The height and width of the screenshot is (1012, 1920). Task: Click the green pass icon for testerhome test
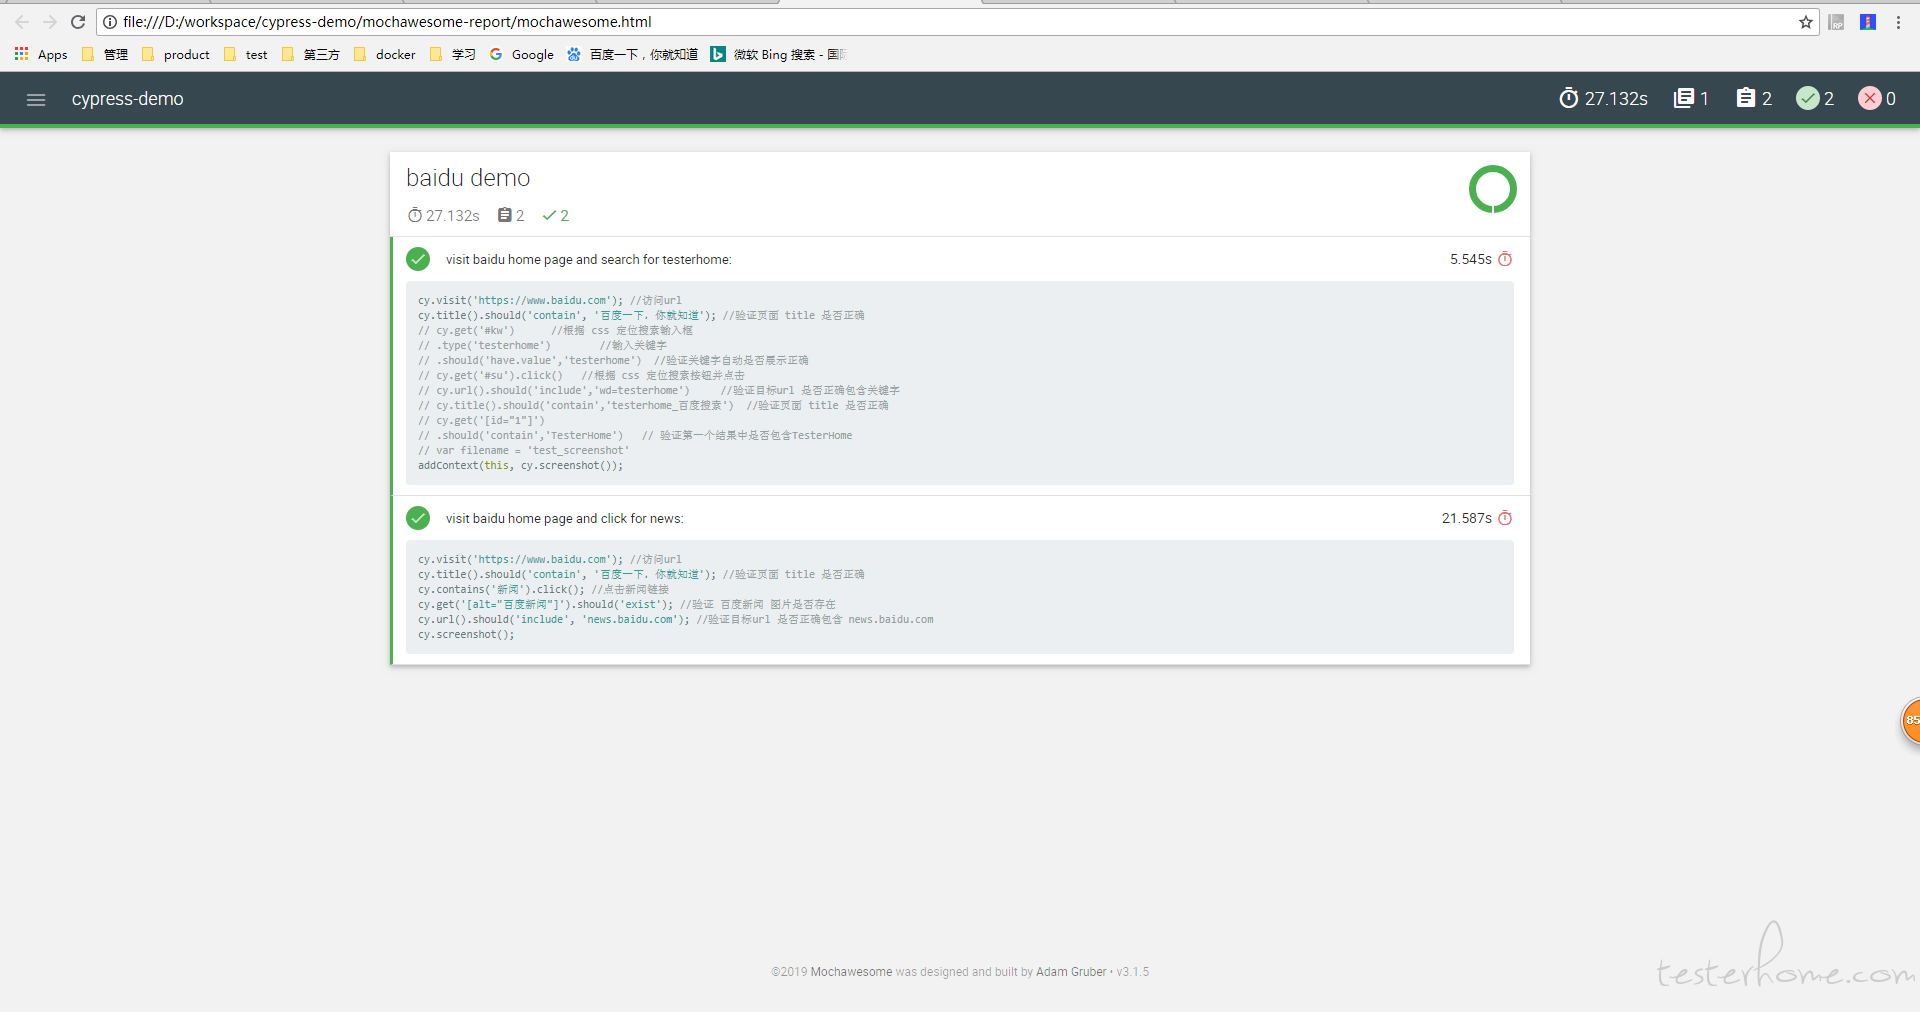click(x=418, y=259)
